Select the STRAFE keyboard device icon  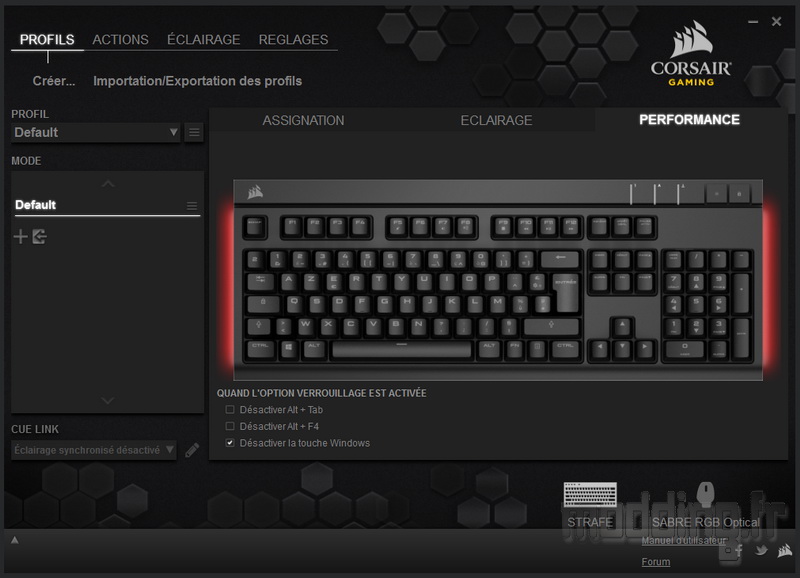point(590,494)
